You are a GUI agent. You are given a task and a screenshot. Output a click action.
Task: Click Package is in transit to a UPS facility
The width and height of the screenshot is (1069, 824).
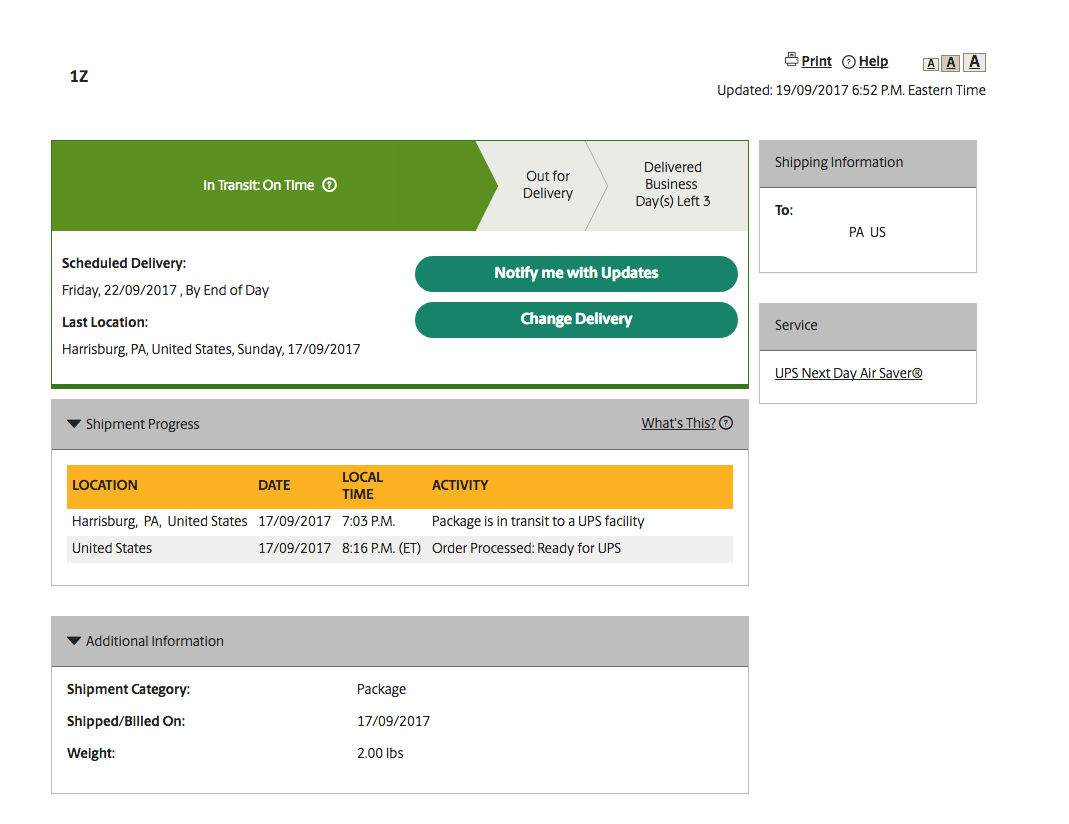point(538,521)
